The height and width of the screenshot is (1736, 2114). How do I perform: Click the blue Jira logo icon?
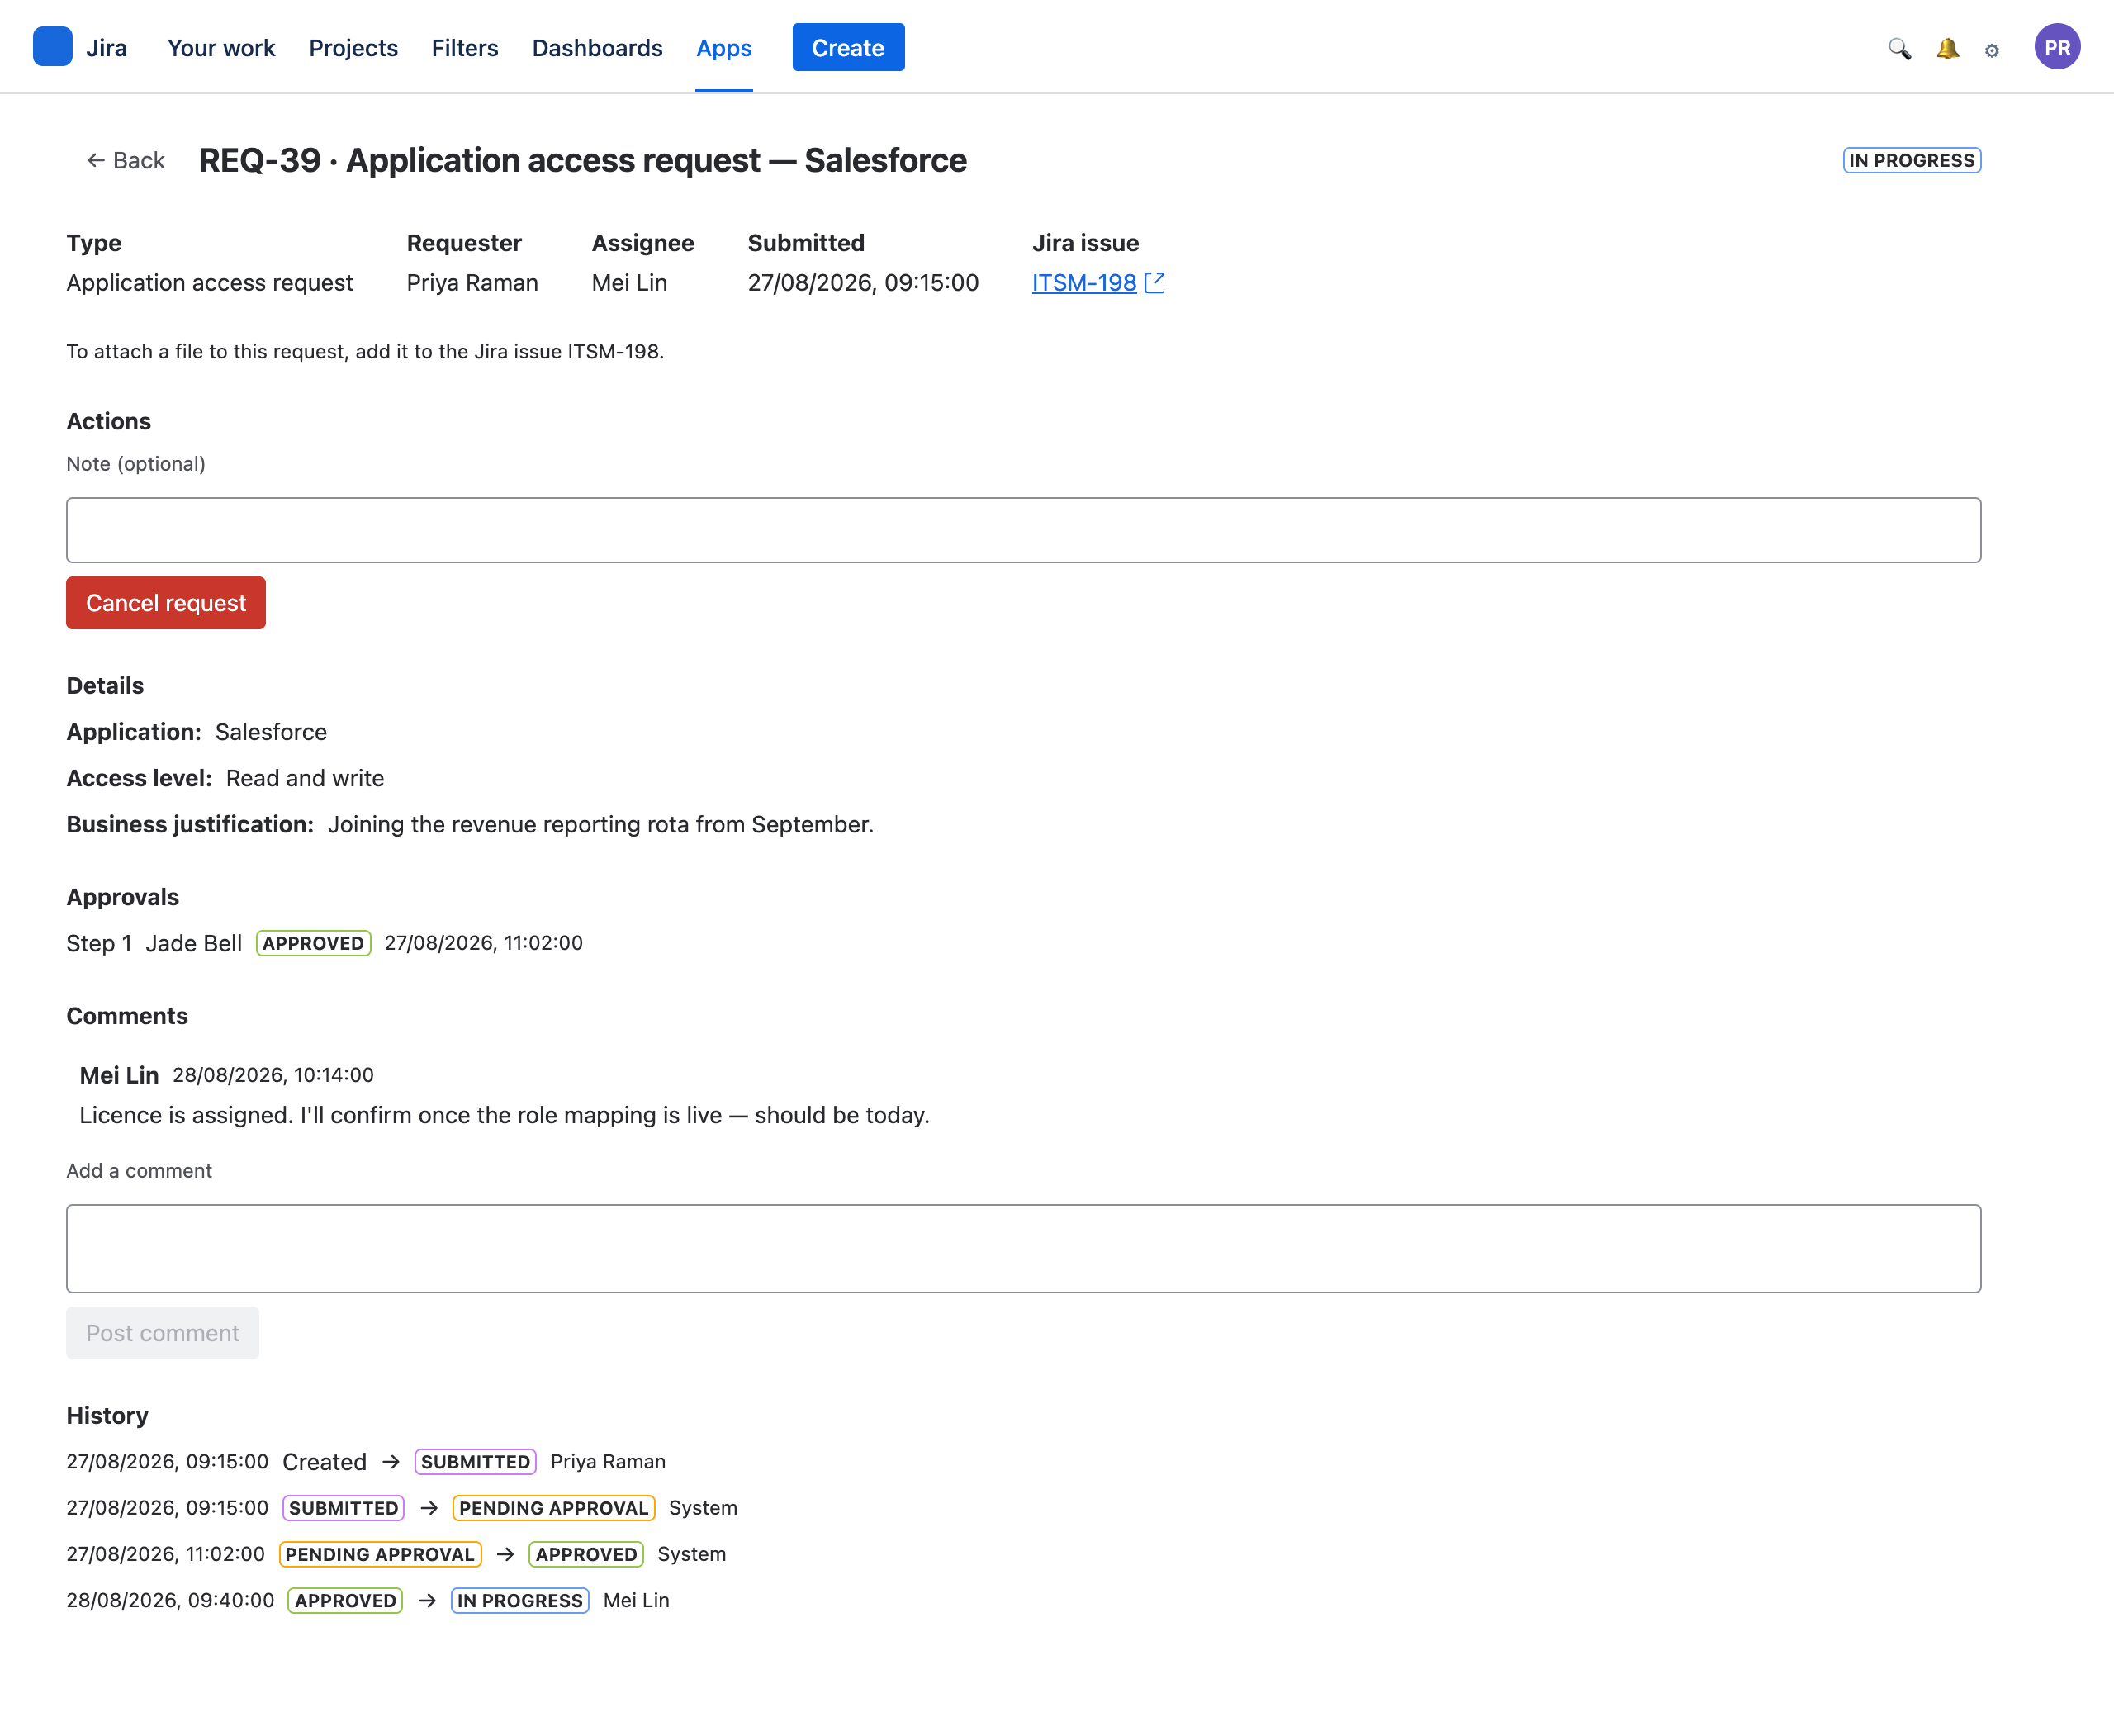click(52, 47)
